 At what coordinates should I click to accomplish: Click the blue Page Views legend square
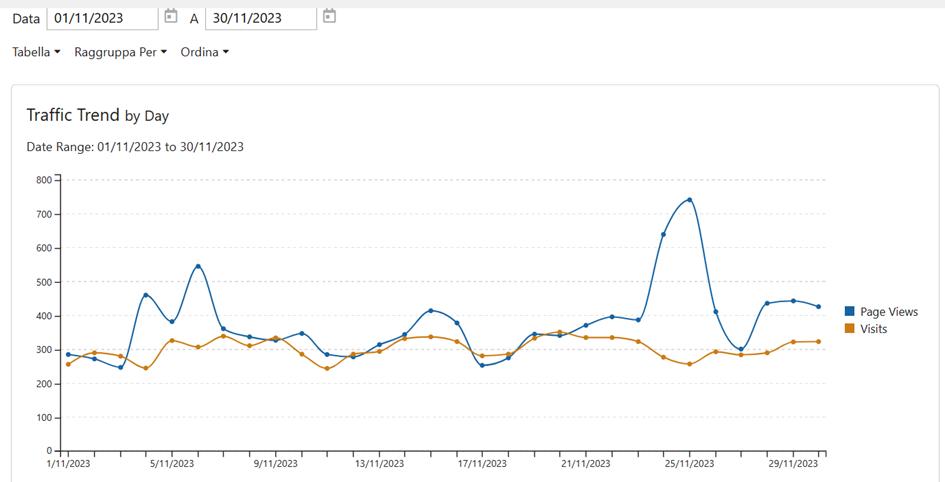click(x=850, y=312)
